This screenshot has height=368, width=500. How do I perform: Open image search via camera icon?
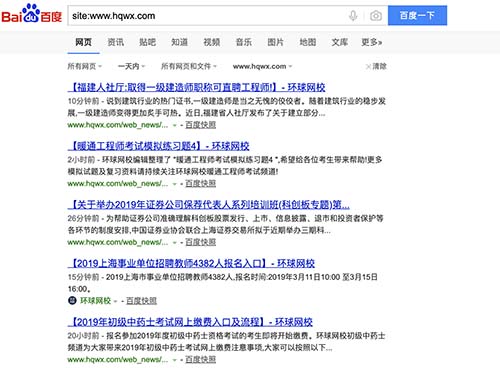pos(376,16)
